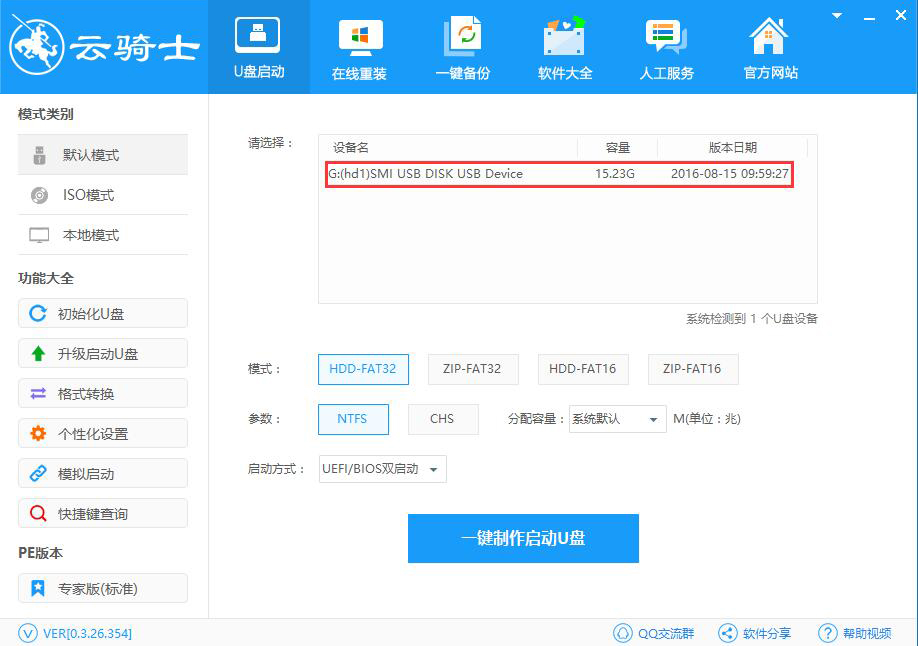Click the refresh icon on 初始化U盘
The image size is (918, 646).
38,313
